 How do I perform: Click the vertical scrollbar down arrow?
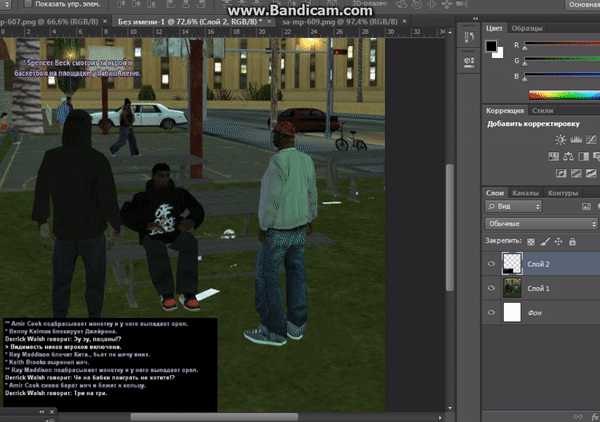pyautogui.click(x=450, y=408)
